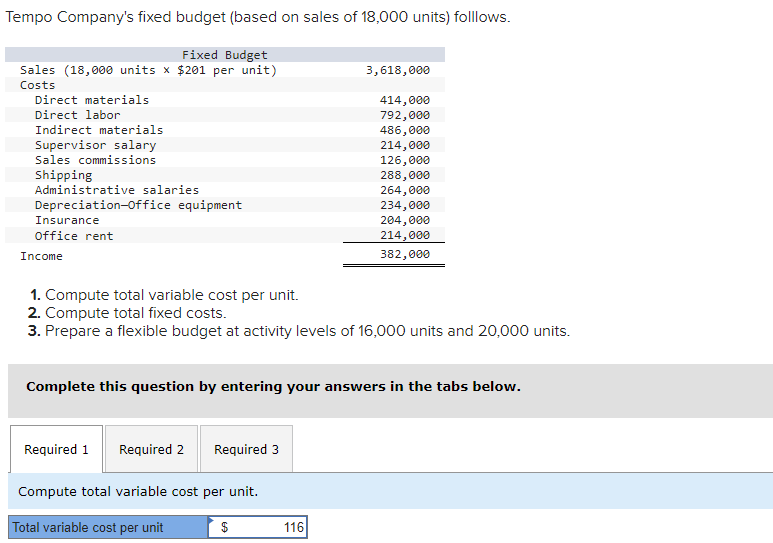Select the Income amount 382,000
773x543 pixels.
tap(405, 255)
